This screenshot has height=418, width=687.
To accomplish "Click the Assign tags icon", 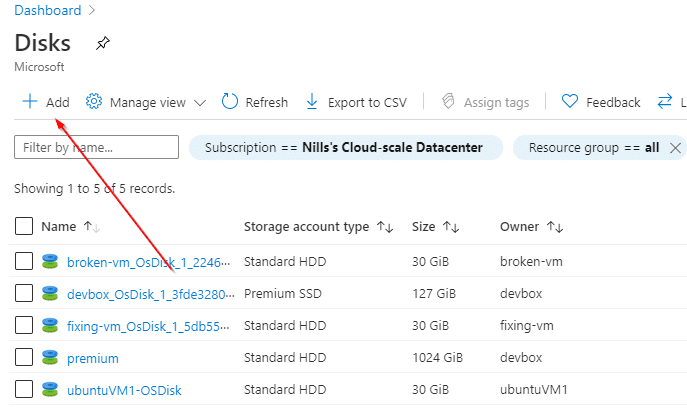I will [448, 101].
